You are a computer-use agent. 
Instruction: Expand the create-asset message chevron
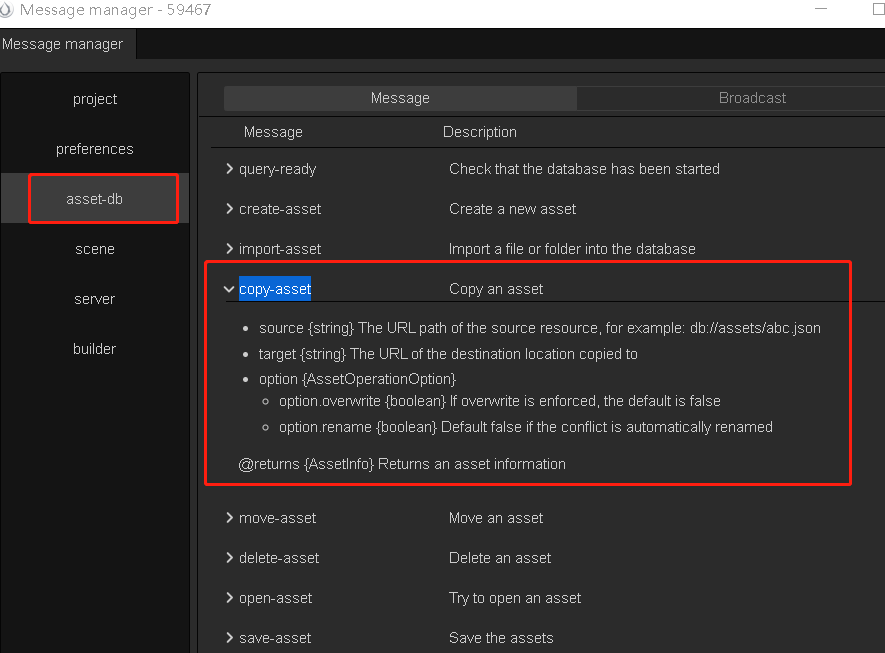coord(230,209)
